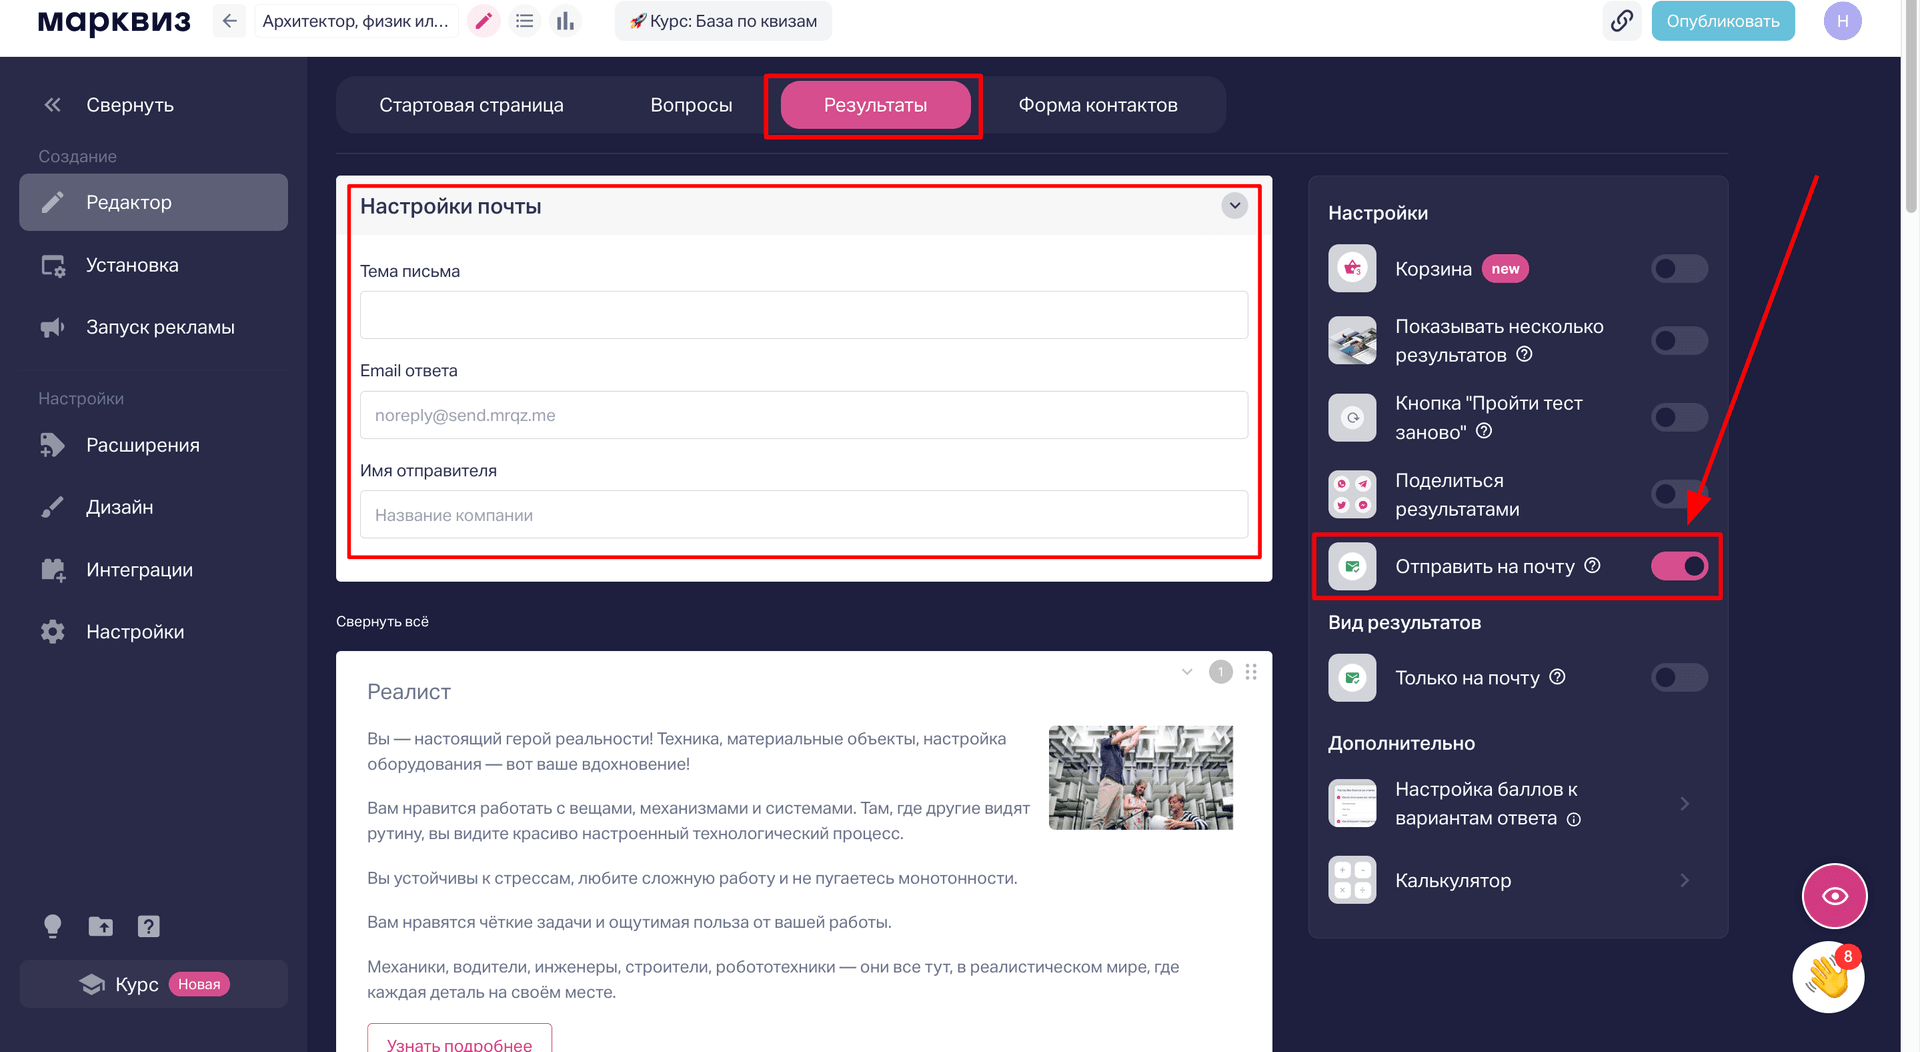The image size is (1920, 1052).
Task: Open Установка in sidebar
Action: (x=153, y=265)
